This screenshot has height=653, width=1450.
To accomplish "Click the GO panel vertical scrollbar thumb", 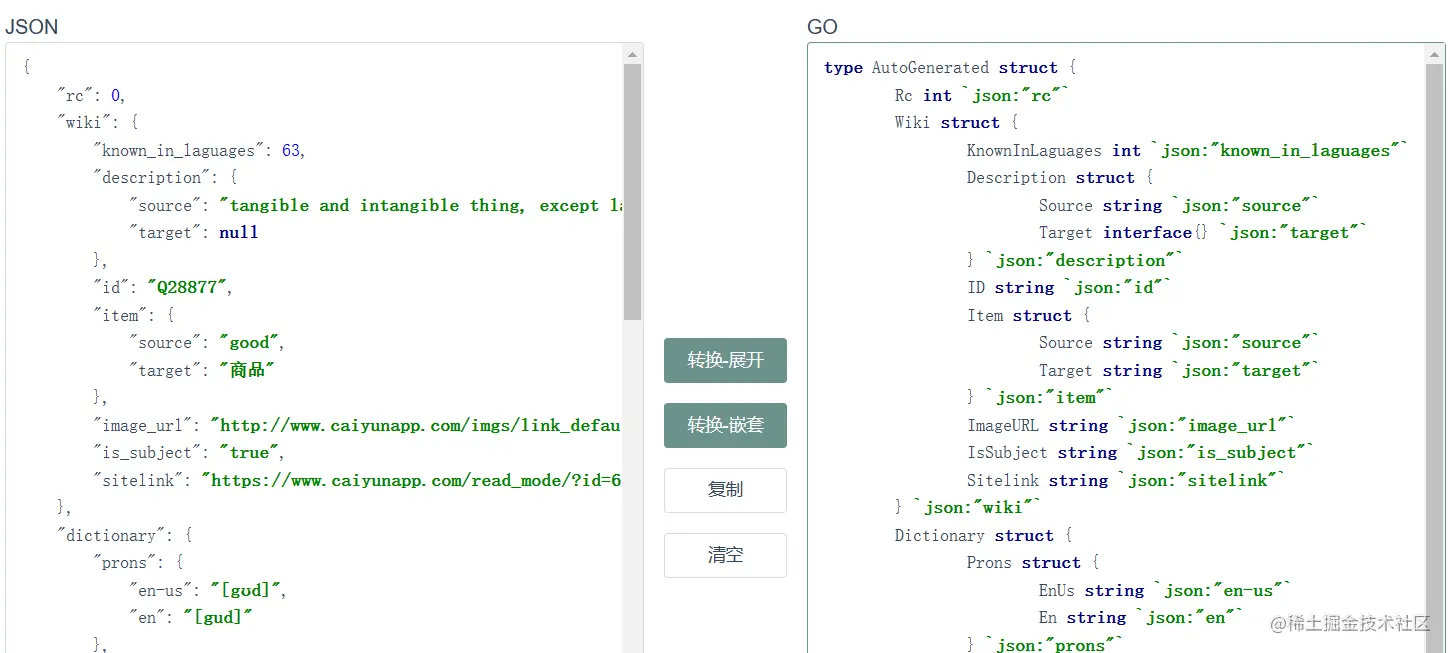I will click(1435, 360).
